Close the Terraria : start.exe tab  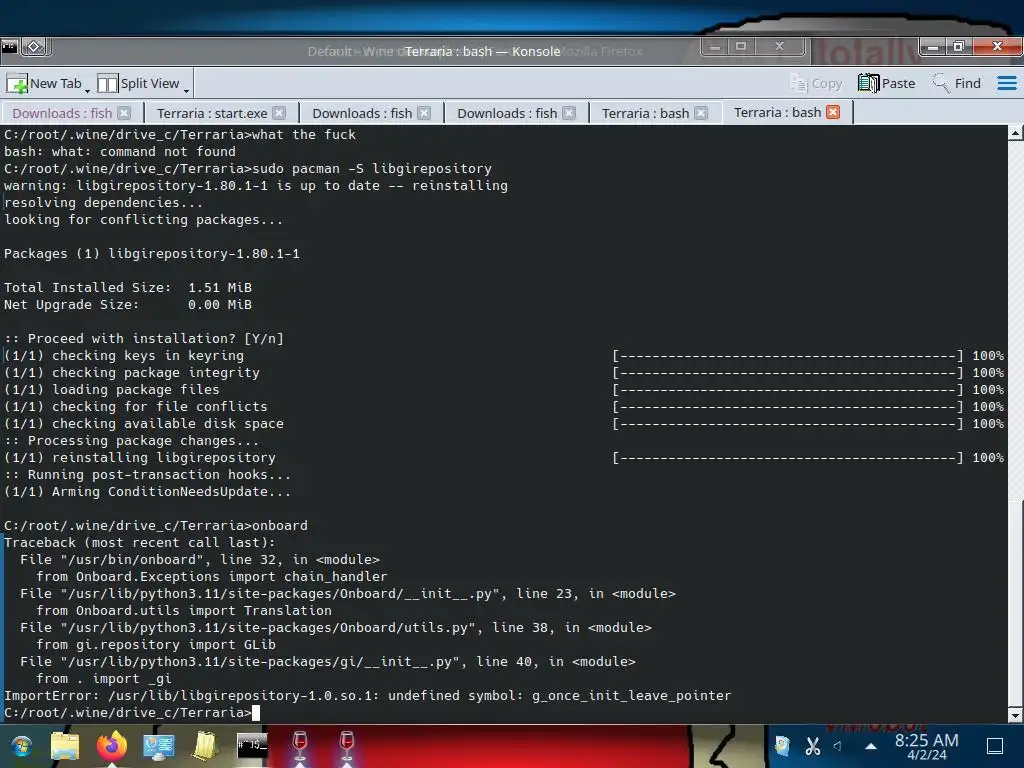pos(279,113)
